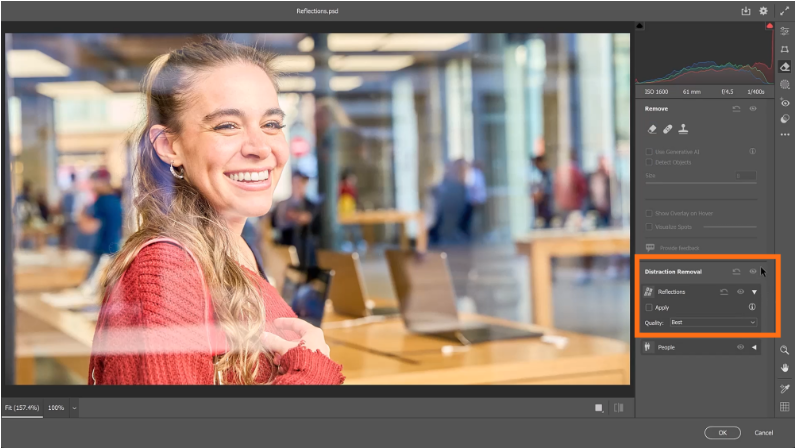Viewport: 795px width, 448px height.
Task: Collapse the Reflections section arrow
Action: (x=755, y=292)
